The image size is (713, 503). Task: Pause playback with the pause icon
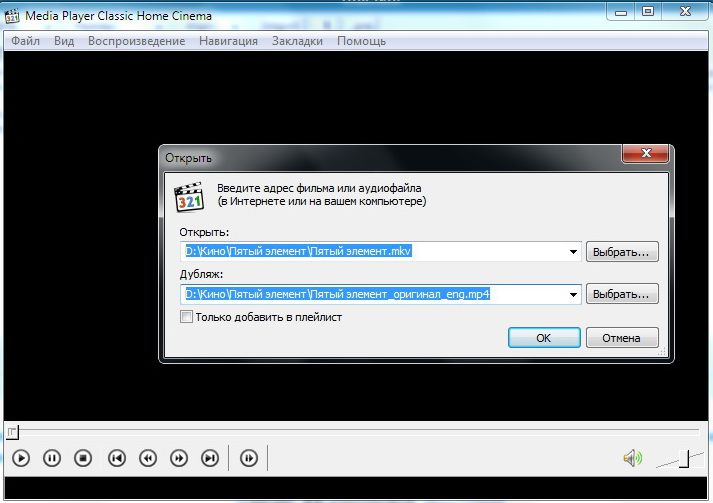[52, 458]
